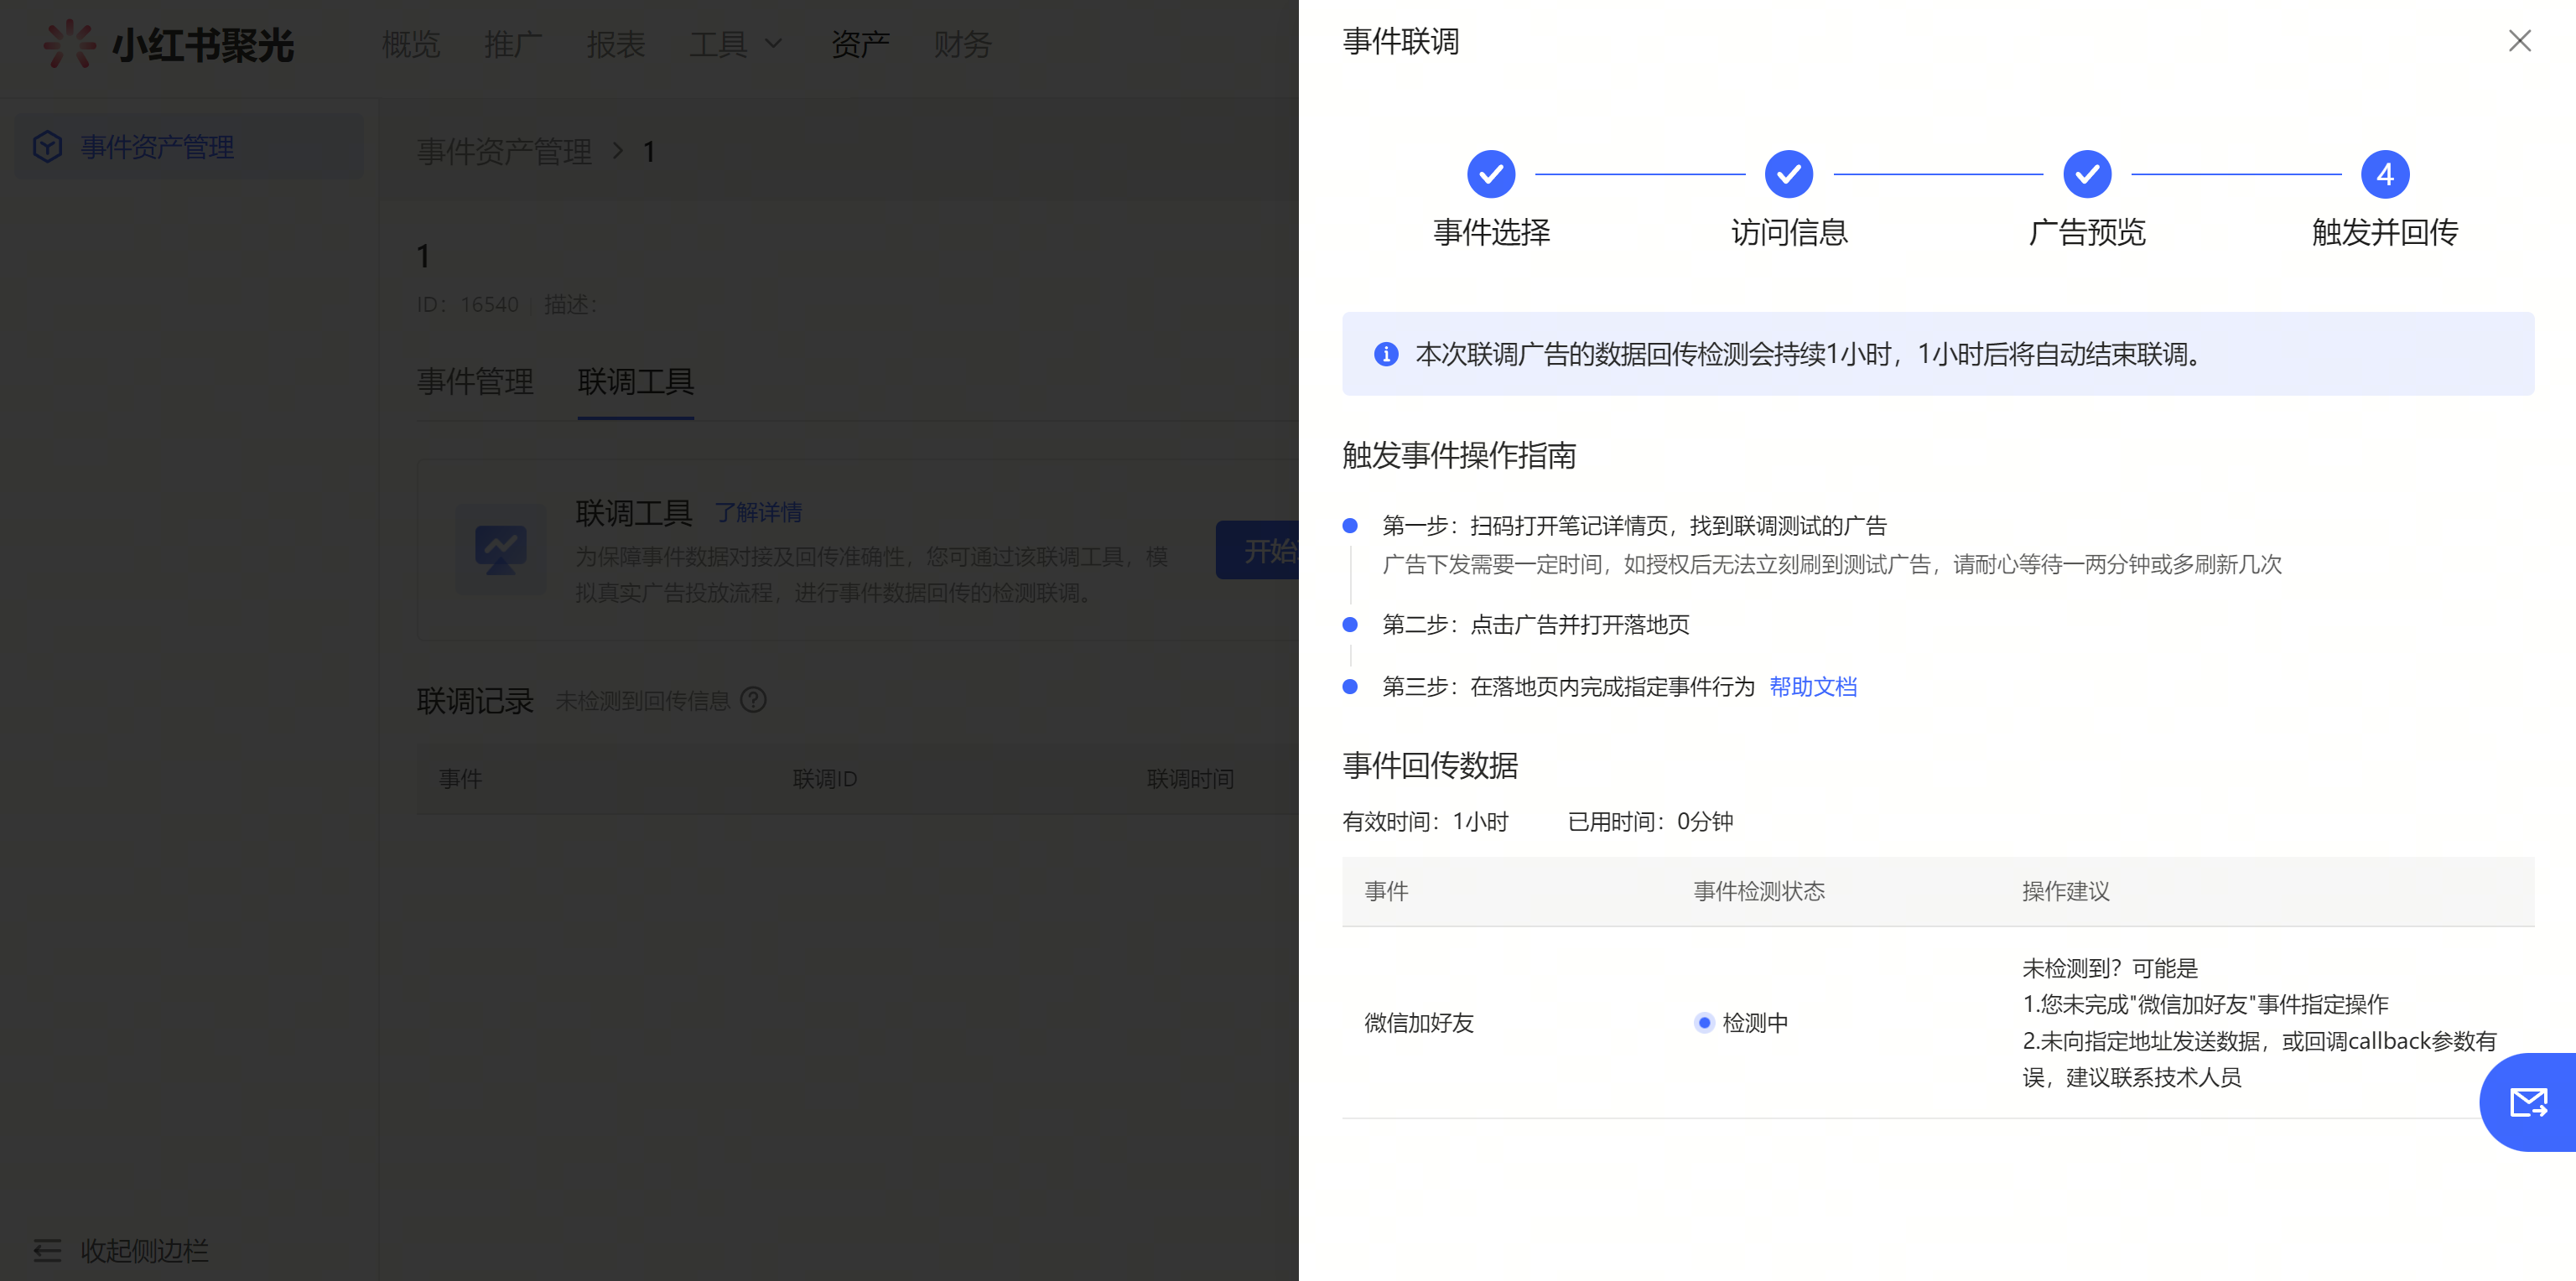The width and height of the screenshot is (2576, 1281).
Task: Click the 广告预览 step checkmark
Action: coord(2087,174)
